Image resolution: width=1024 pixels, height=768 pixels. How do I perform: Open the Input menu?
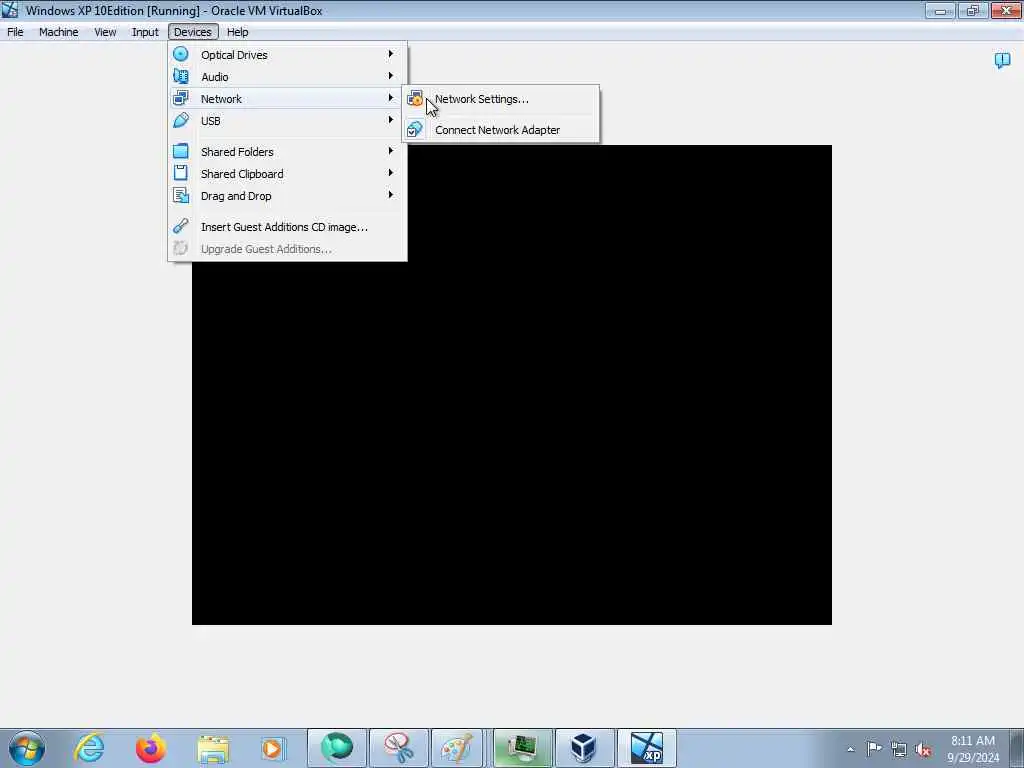coord(145,32)
